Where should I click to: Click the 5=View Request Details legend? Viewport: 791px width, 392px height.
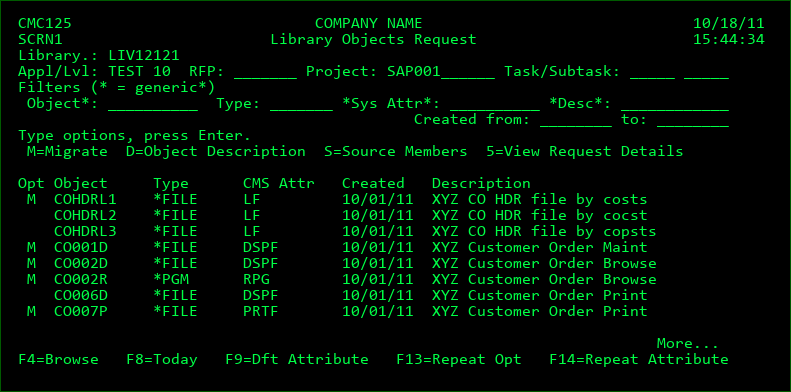coord(585,152)
